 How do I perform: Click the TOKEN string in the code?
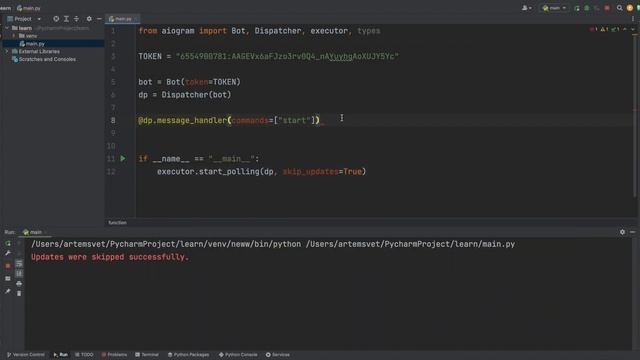[287, 56]
